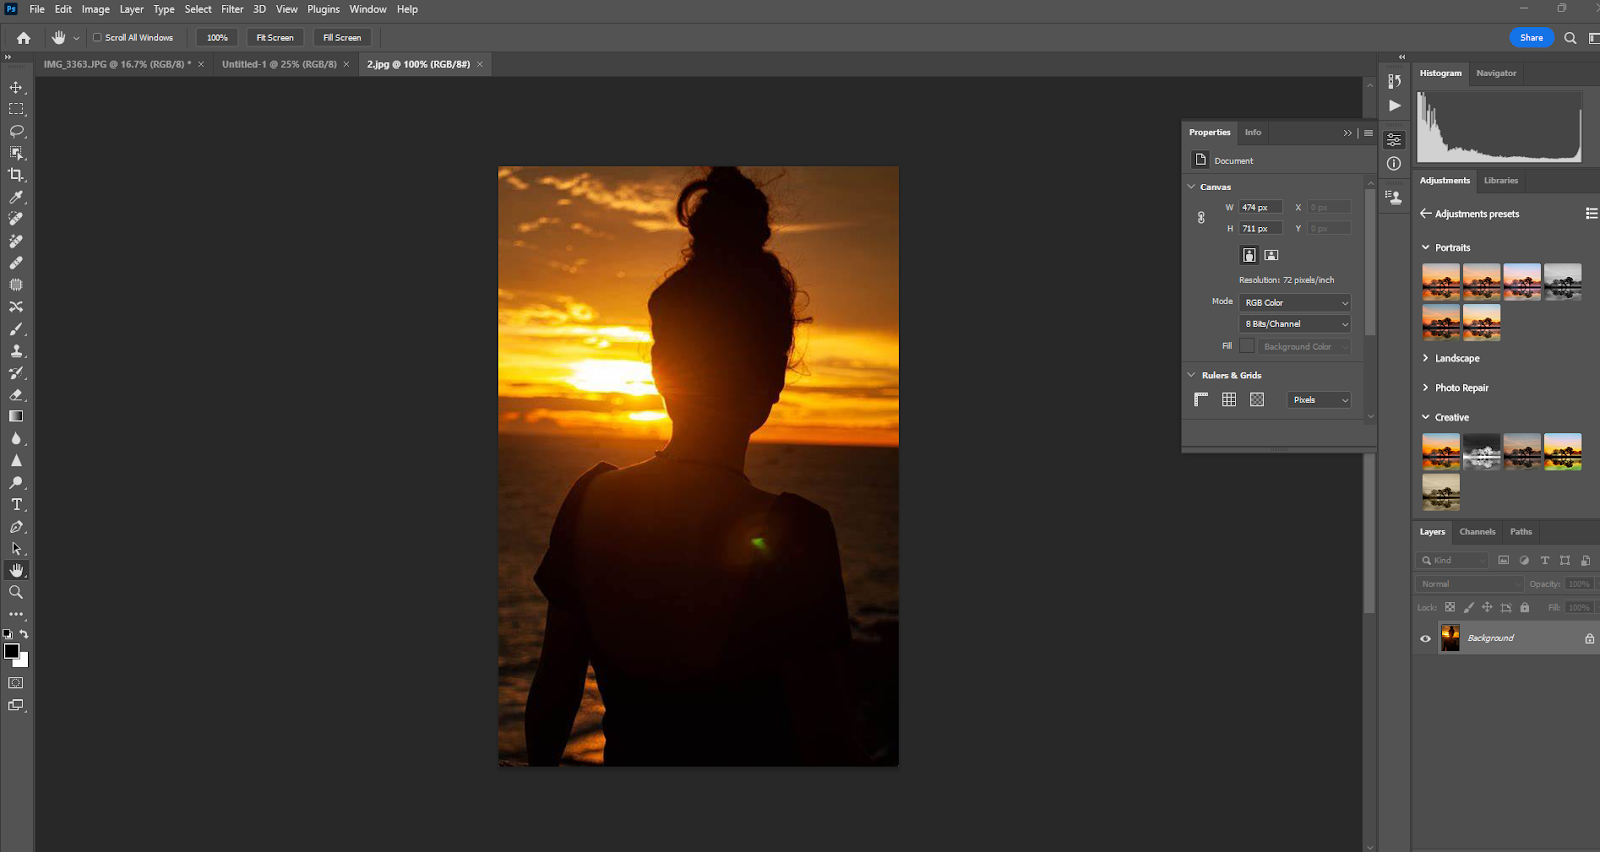Set landscape canvas orientation
Screen dimensions: 1600x852
[1271, 255]
